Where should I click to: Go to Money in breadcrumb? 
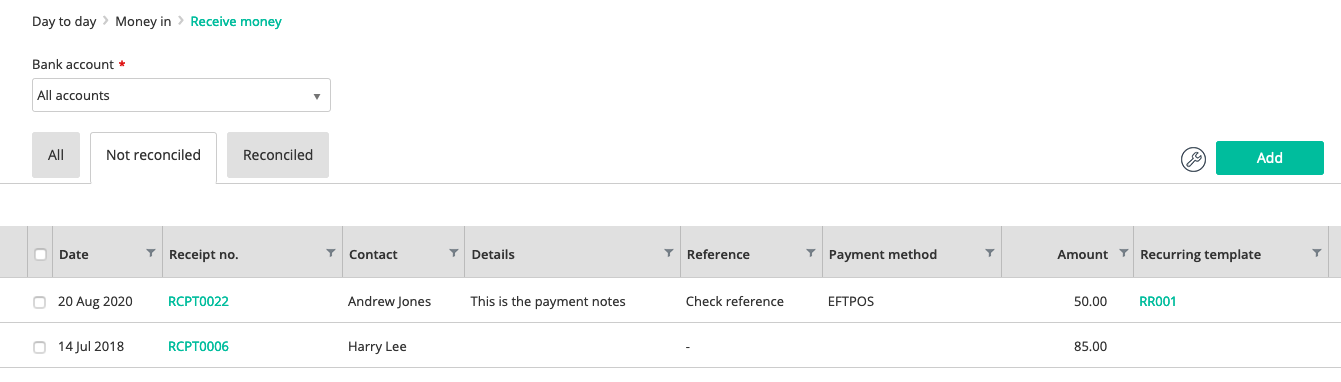coord(143,21)
